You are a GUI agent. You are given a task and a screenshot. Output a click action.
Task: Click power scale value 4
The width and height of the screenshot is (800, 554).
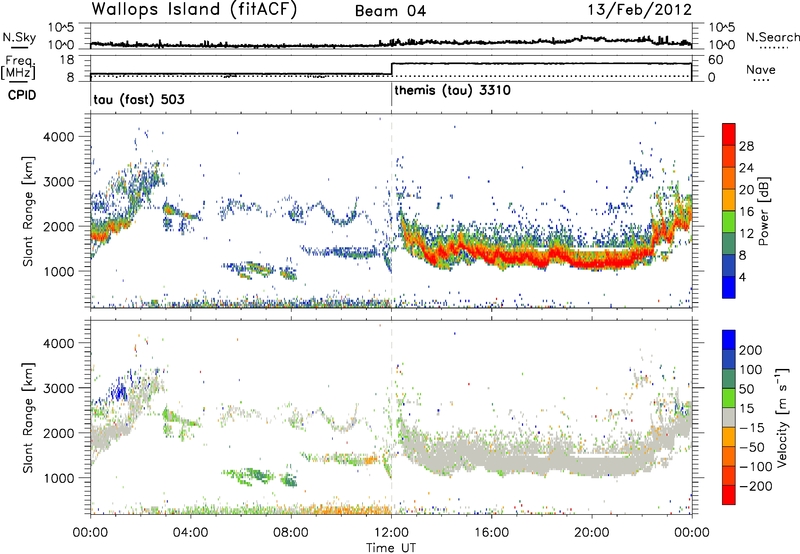[743, 277]
